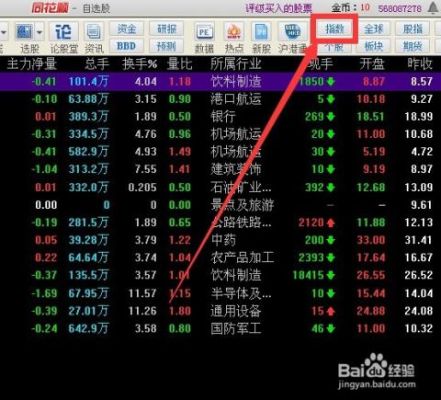441x400 pixels.
Task: Select the 建筑装饰 industry row
Action: click(x=220, y=169)
